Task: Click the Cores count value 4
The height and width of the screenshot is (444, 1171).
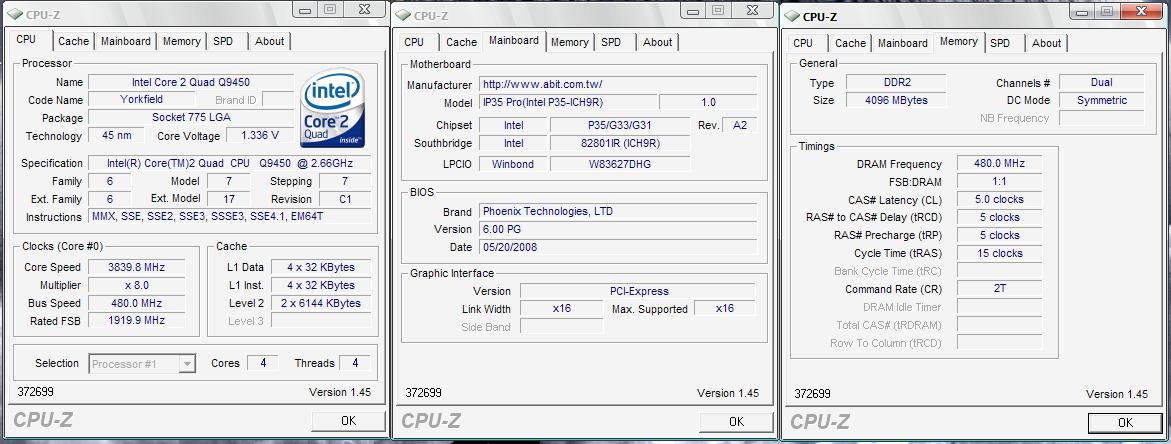Action: (x=263, y=363)
